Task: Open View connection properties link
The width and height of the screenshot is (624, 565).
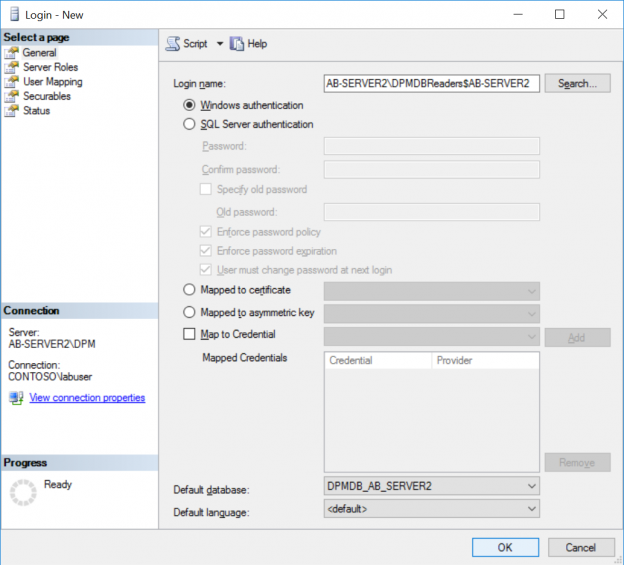Action: 87,397
